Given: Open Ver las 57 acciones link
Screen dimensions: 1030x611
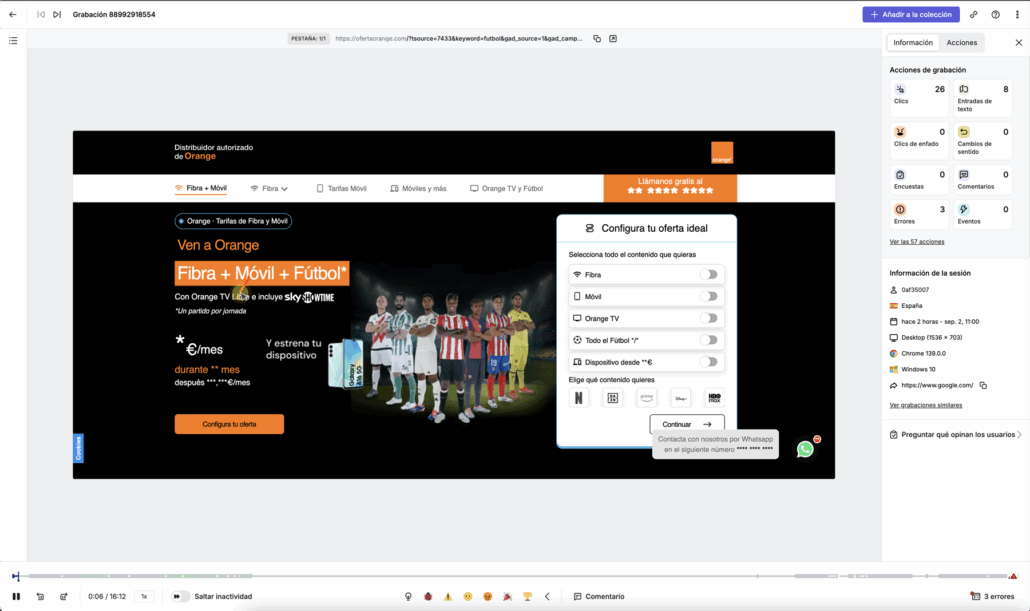Looking at the screenshot, I should click(916, 242).
